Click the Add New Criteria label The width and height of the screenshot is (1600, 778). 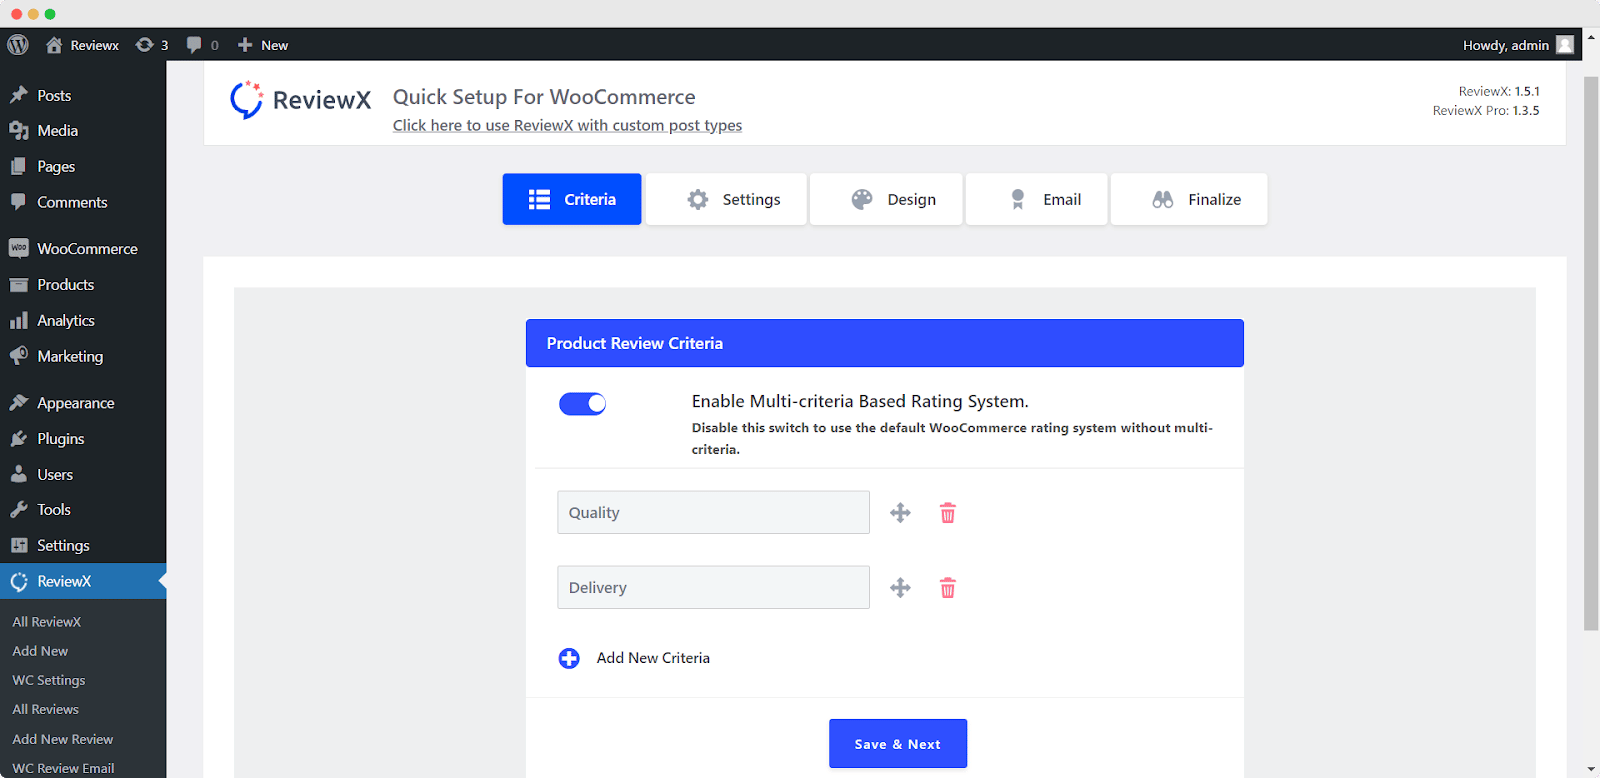[653, 658]
